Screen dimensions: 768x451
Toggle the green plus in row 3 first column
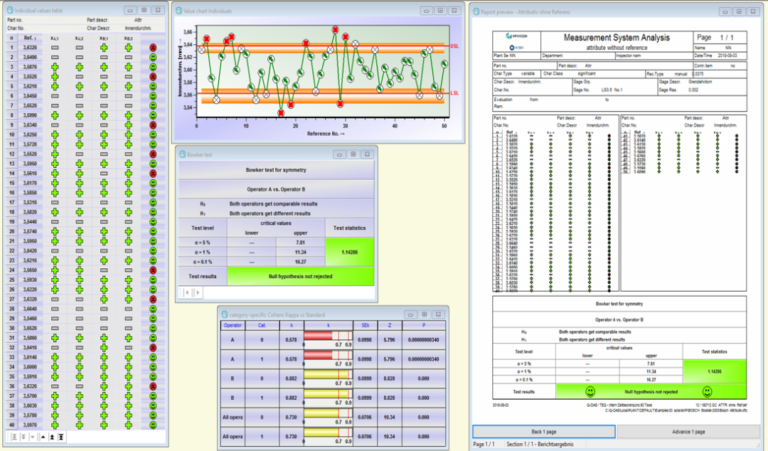(x=55, y=67)
